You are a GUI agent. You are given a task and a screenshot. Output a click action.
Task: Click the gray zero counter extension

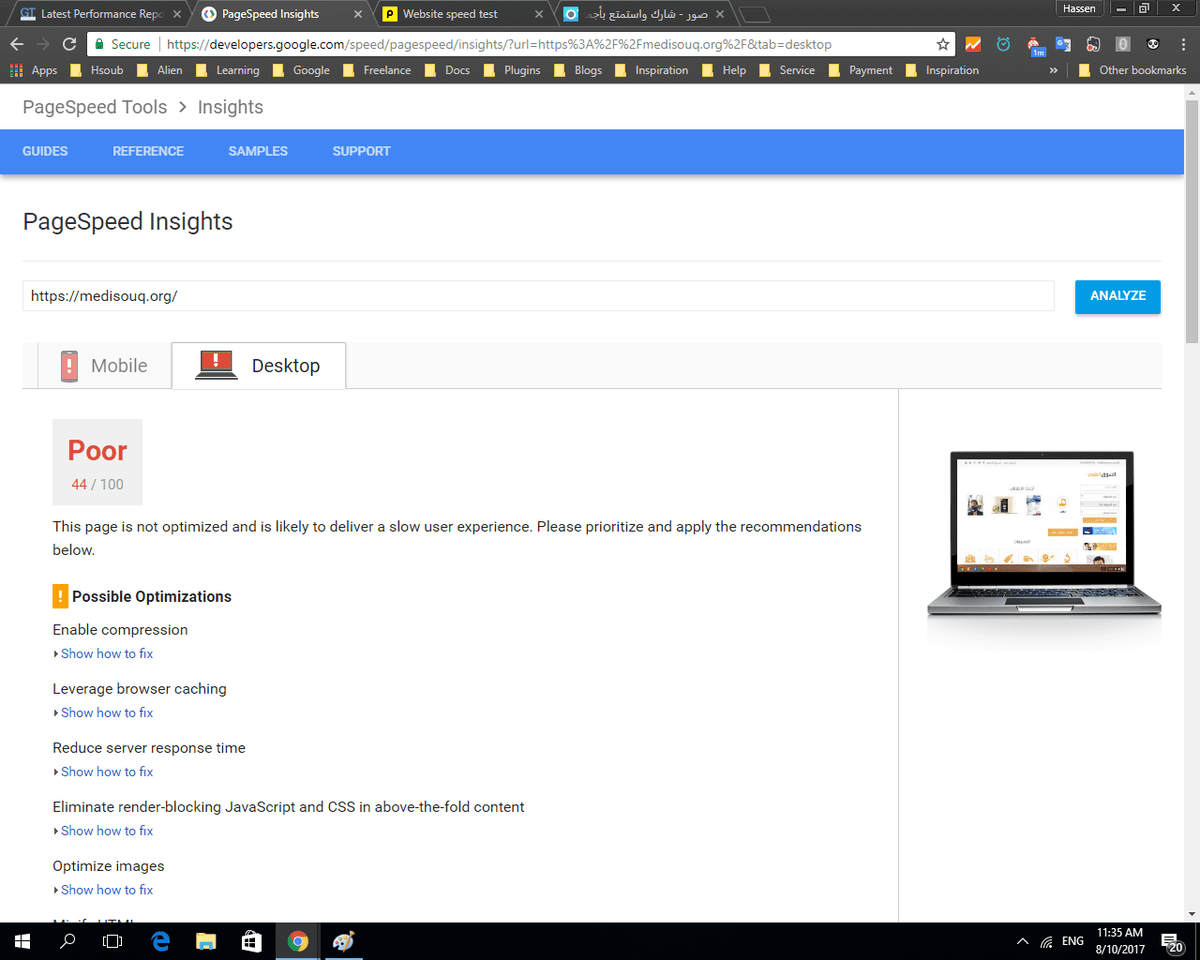[x=1123, y=44]
